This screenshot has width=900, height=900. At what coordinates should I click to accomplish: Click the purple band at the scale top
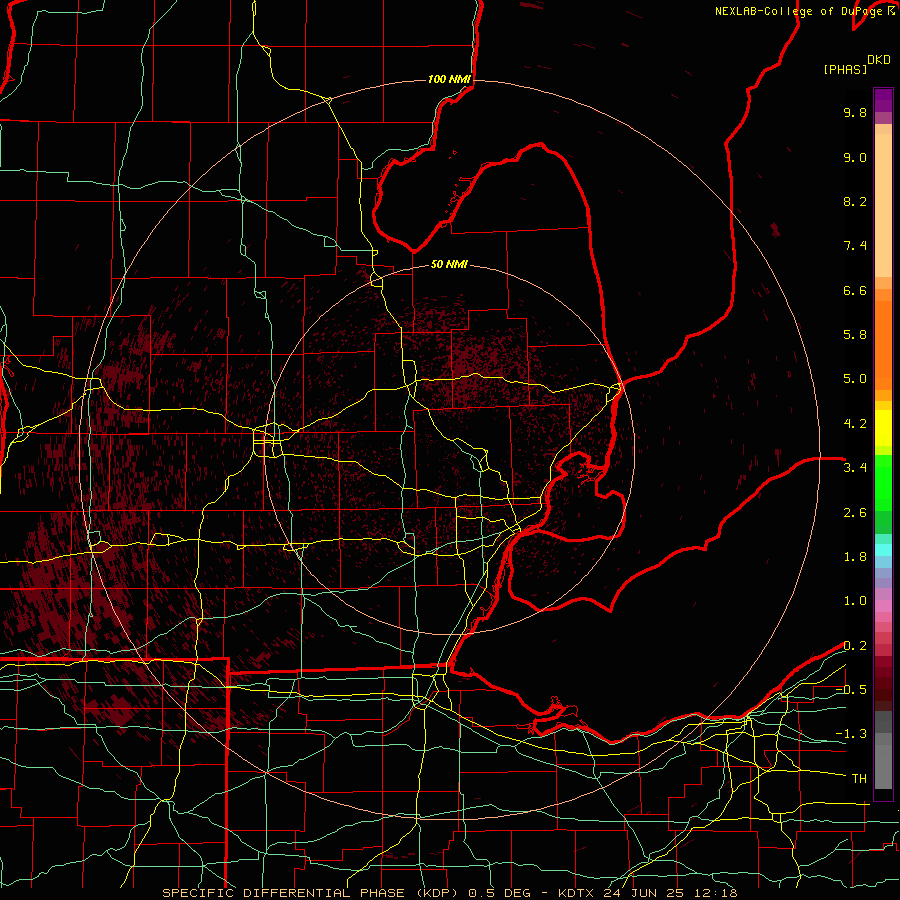883,101
